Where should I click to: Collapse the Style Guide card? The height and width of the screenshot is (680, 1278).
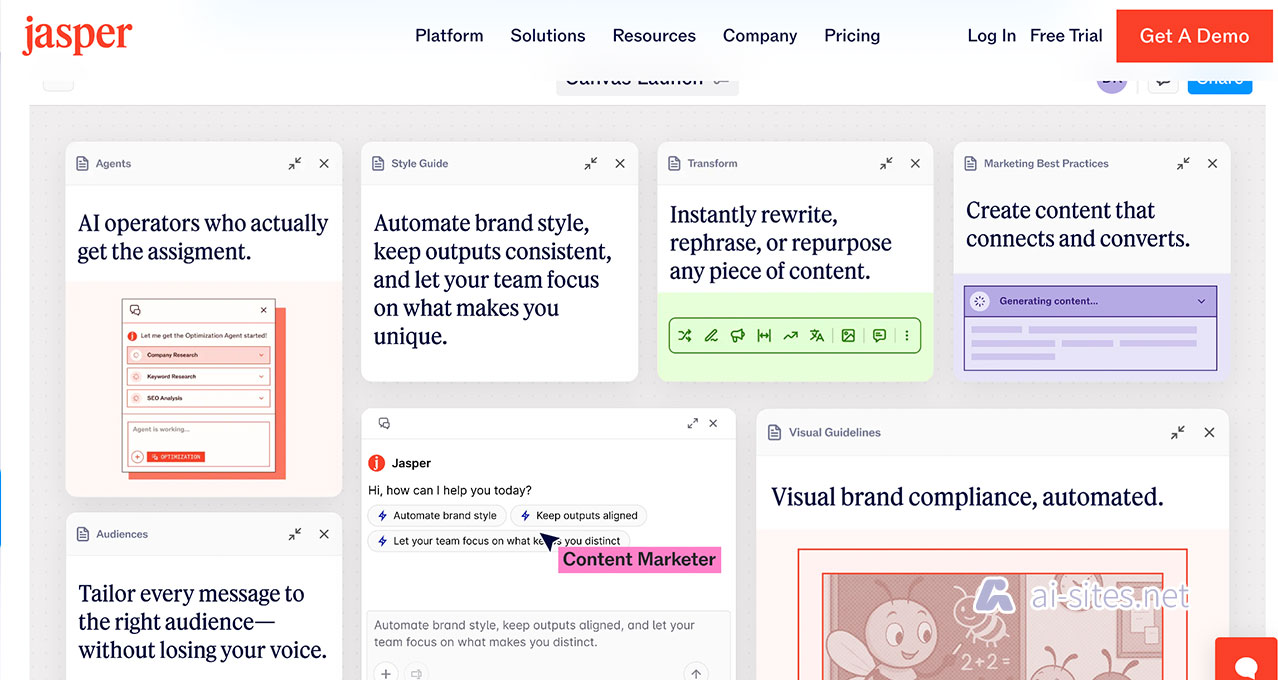pos(591,163)
